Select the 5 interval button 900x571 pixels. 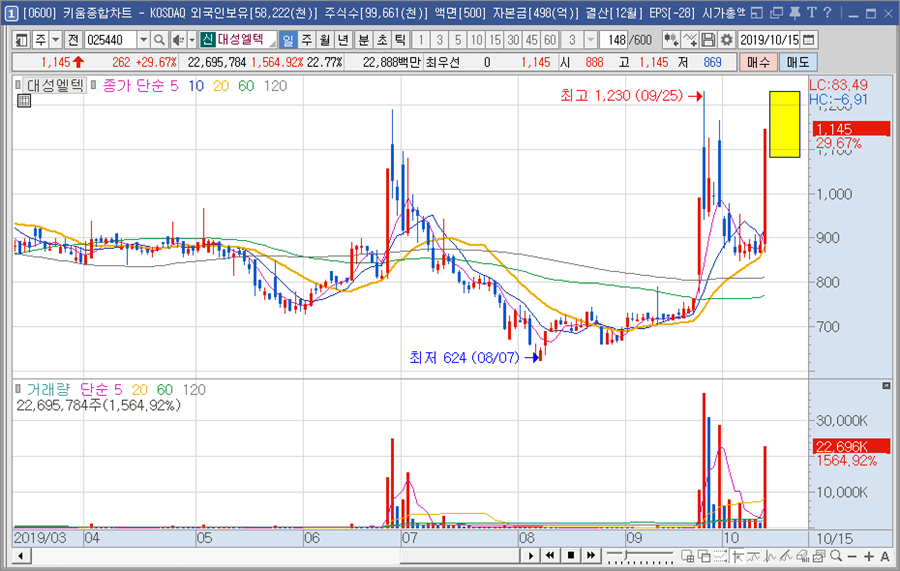tap(458, 40)
